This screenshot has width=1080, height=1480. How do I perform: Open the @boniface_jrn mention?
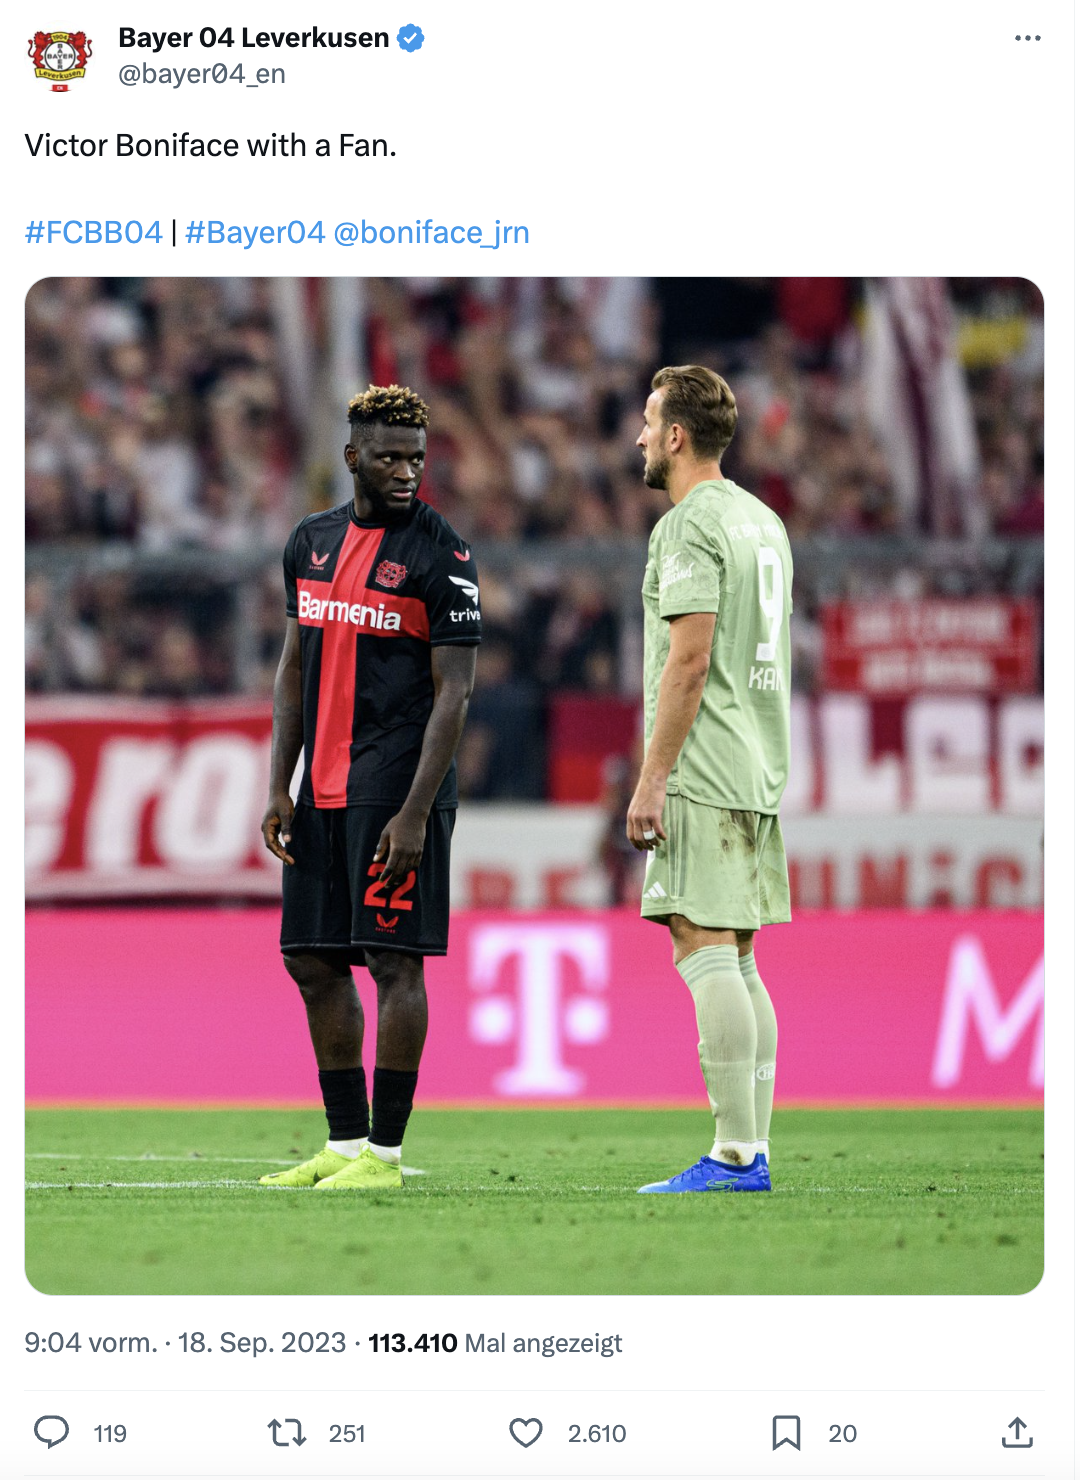click(x=431, y=232)
